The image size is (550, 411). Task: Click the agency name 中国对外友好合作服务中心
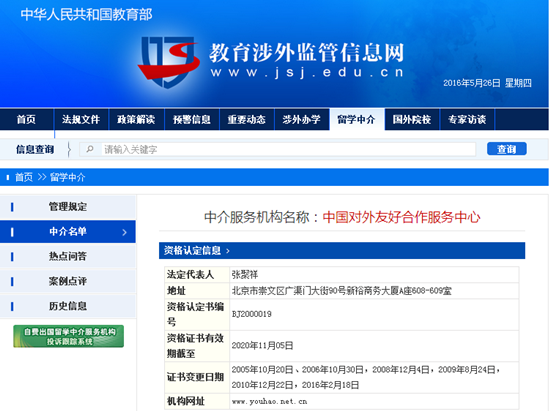pyautogui.click(x=401, y=217)
